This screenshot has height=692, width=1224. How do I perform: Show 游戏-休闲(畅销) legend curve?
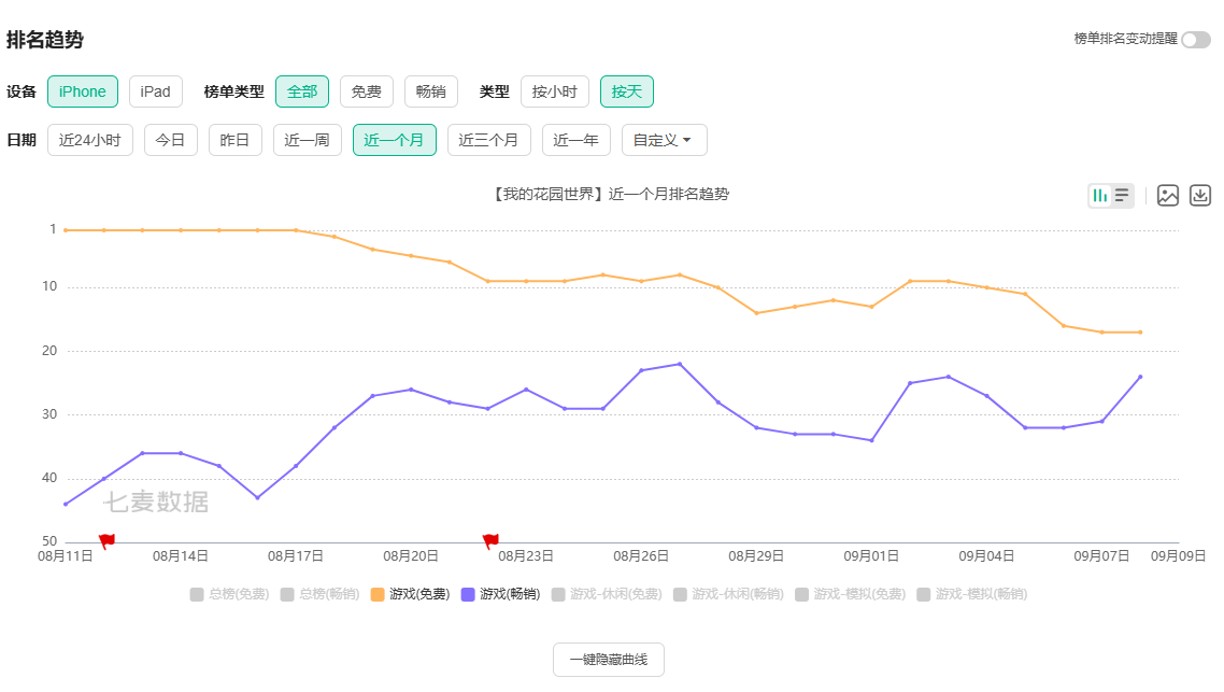point(728,594)
